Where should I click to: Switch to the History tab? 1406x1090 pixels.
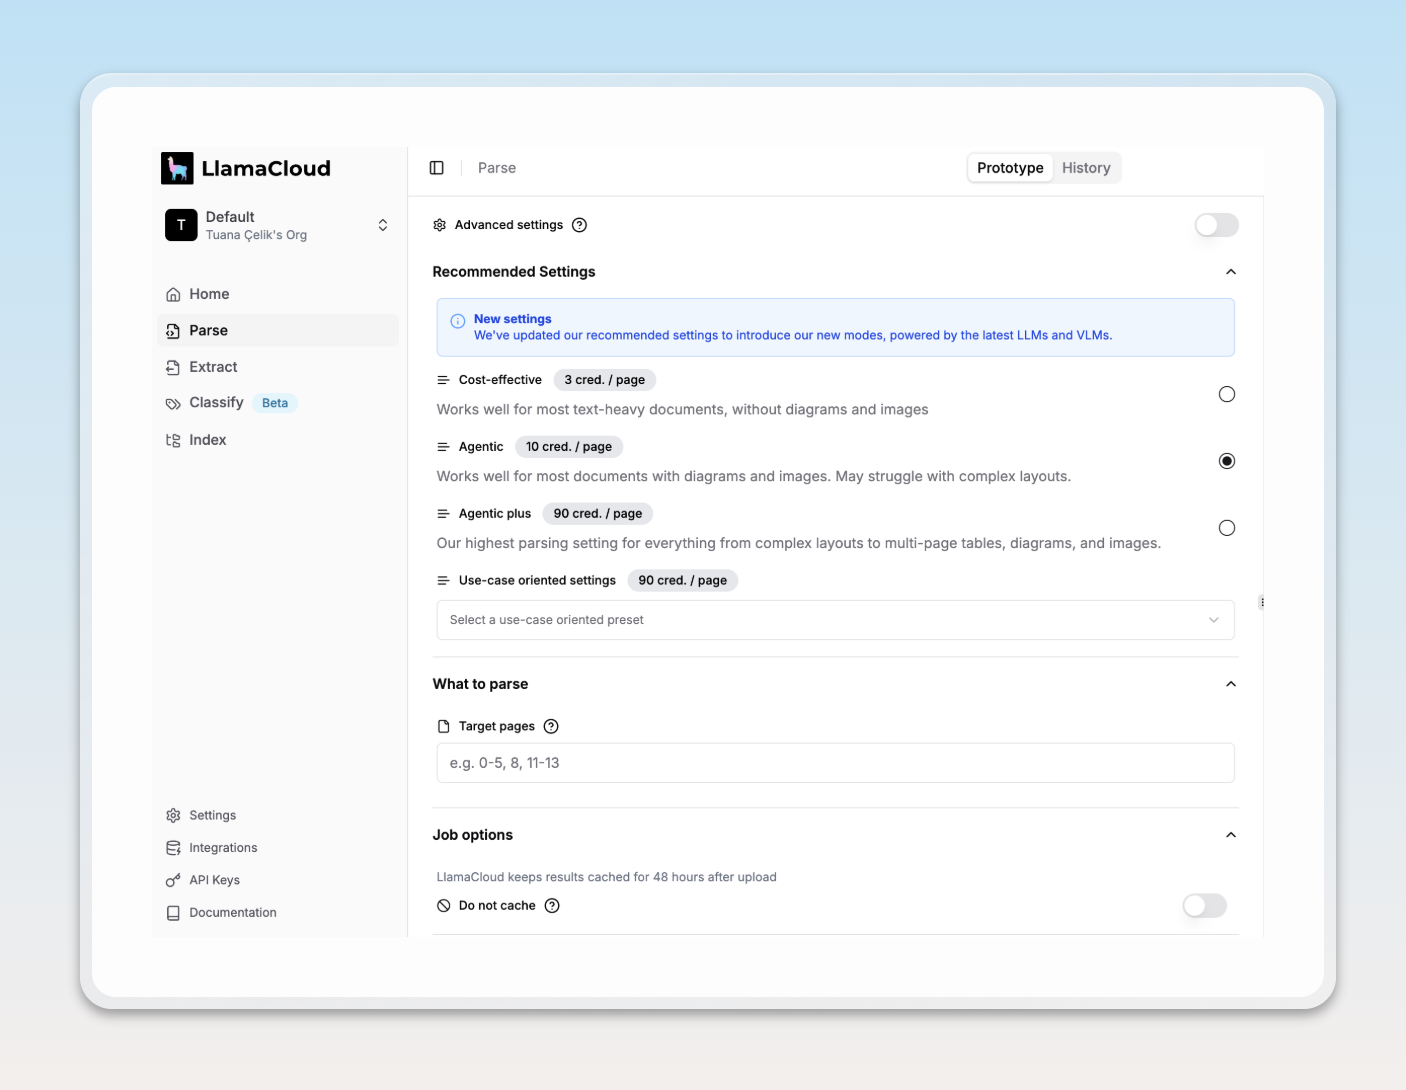coord(1086,168)
